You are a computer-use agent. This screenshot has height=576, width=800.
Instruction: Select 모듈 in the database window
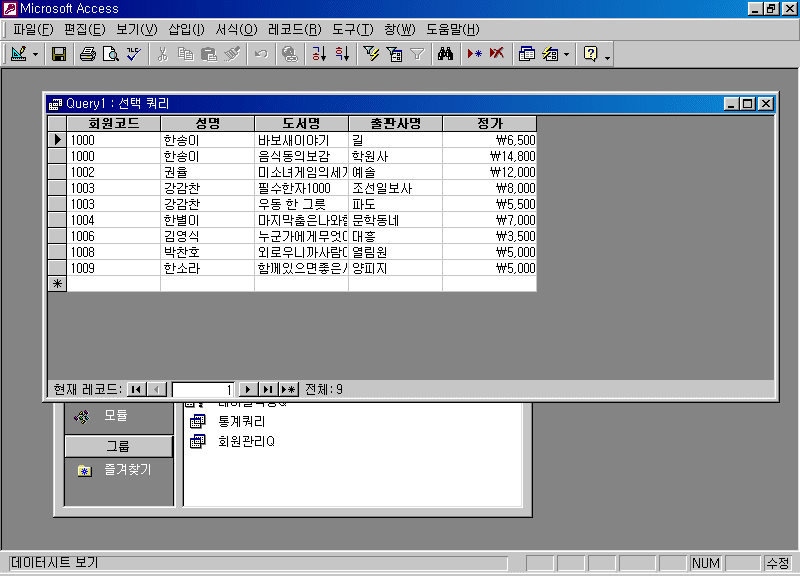(116, 416)
